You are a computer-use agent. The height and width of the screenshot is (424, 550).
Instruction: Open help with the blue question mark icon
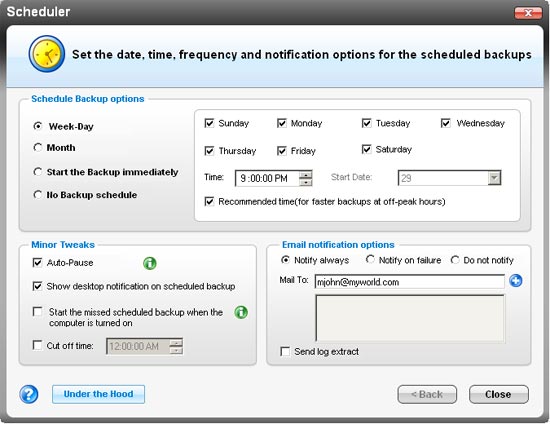(x=29, y=394)
